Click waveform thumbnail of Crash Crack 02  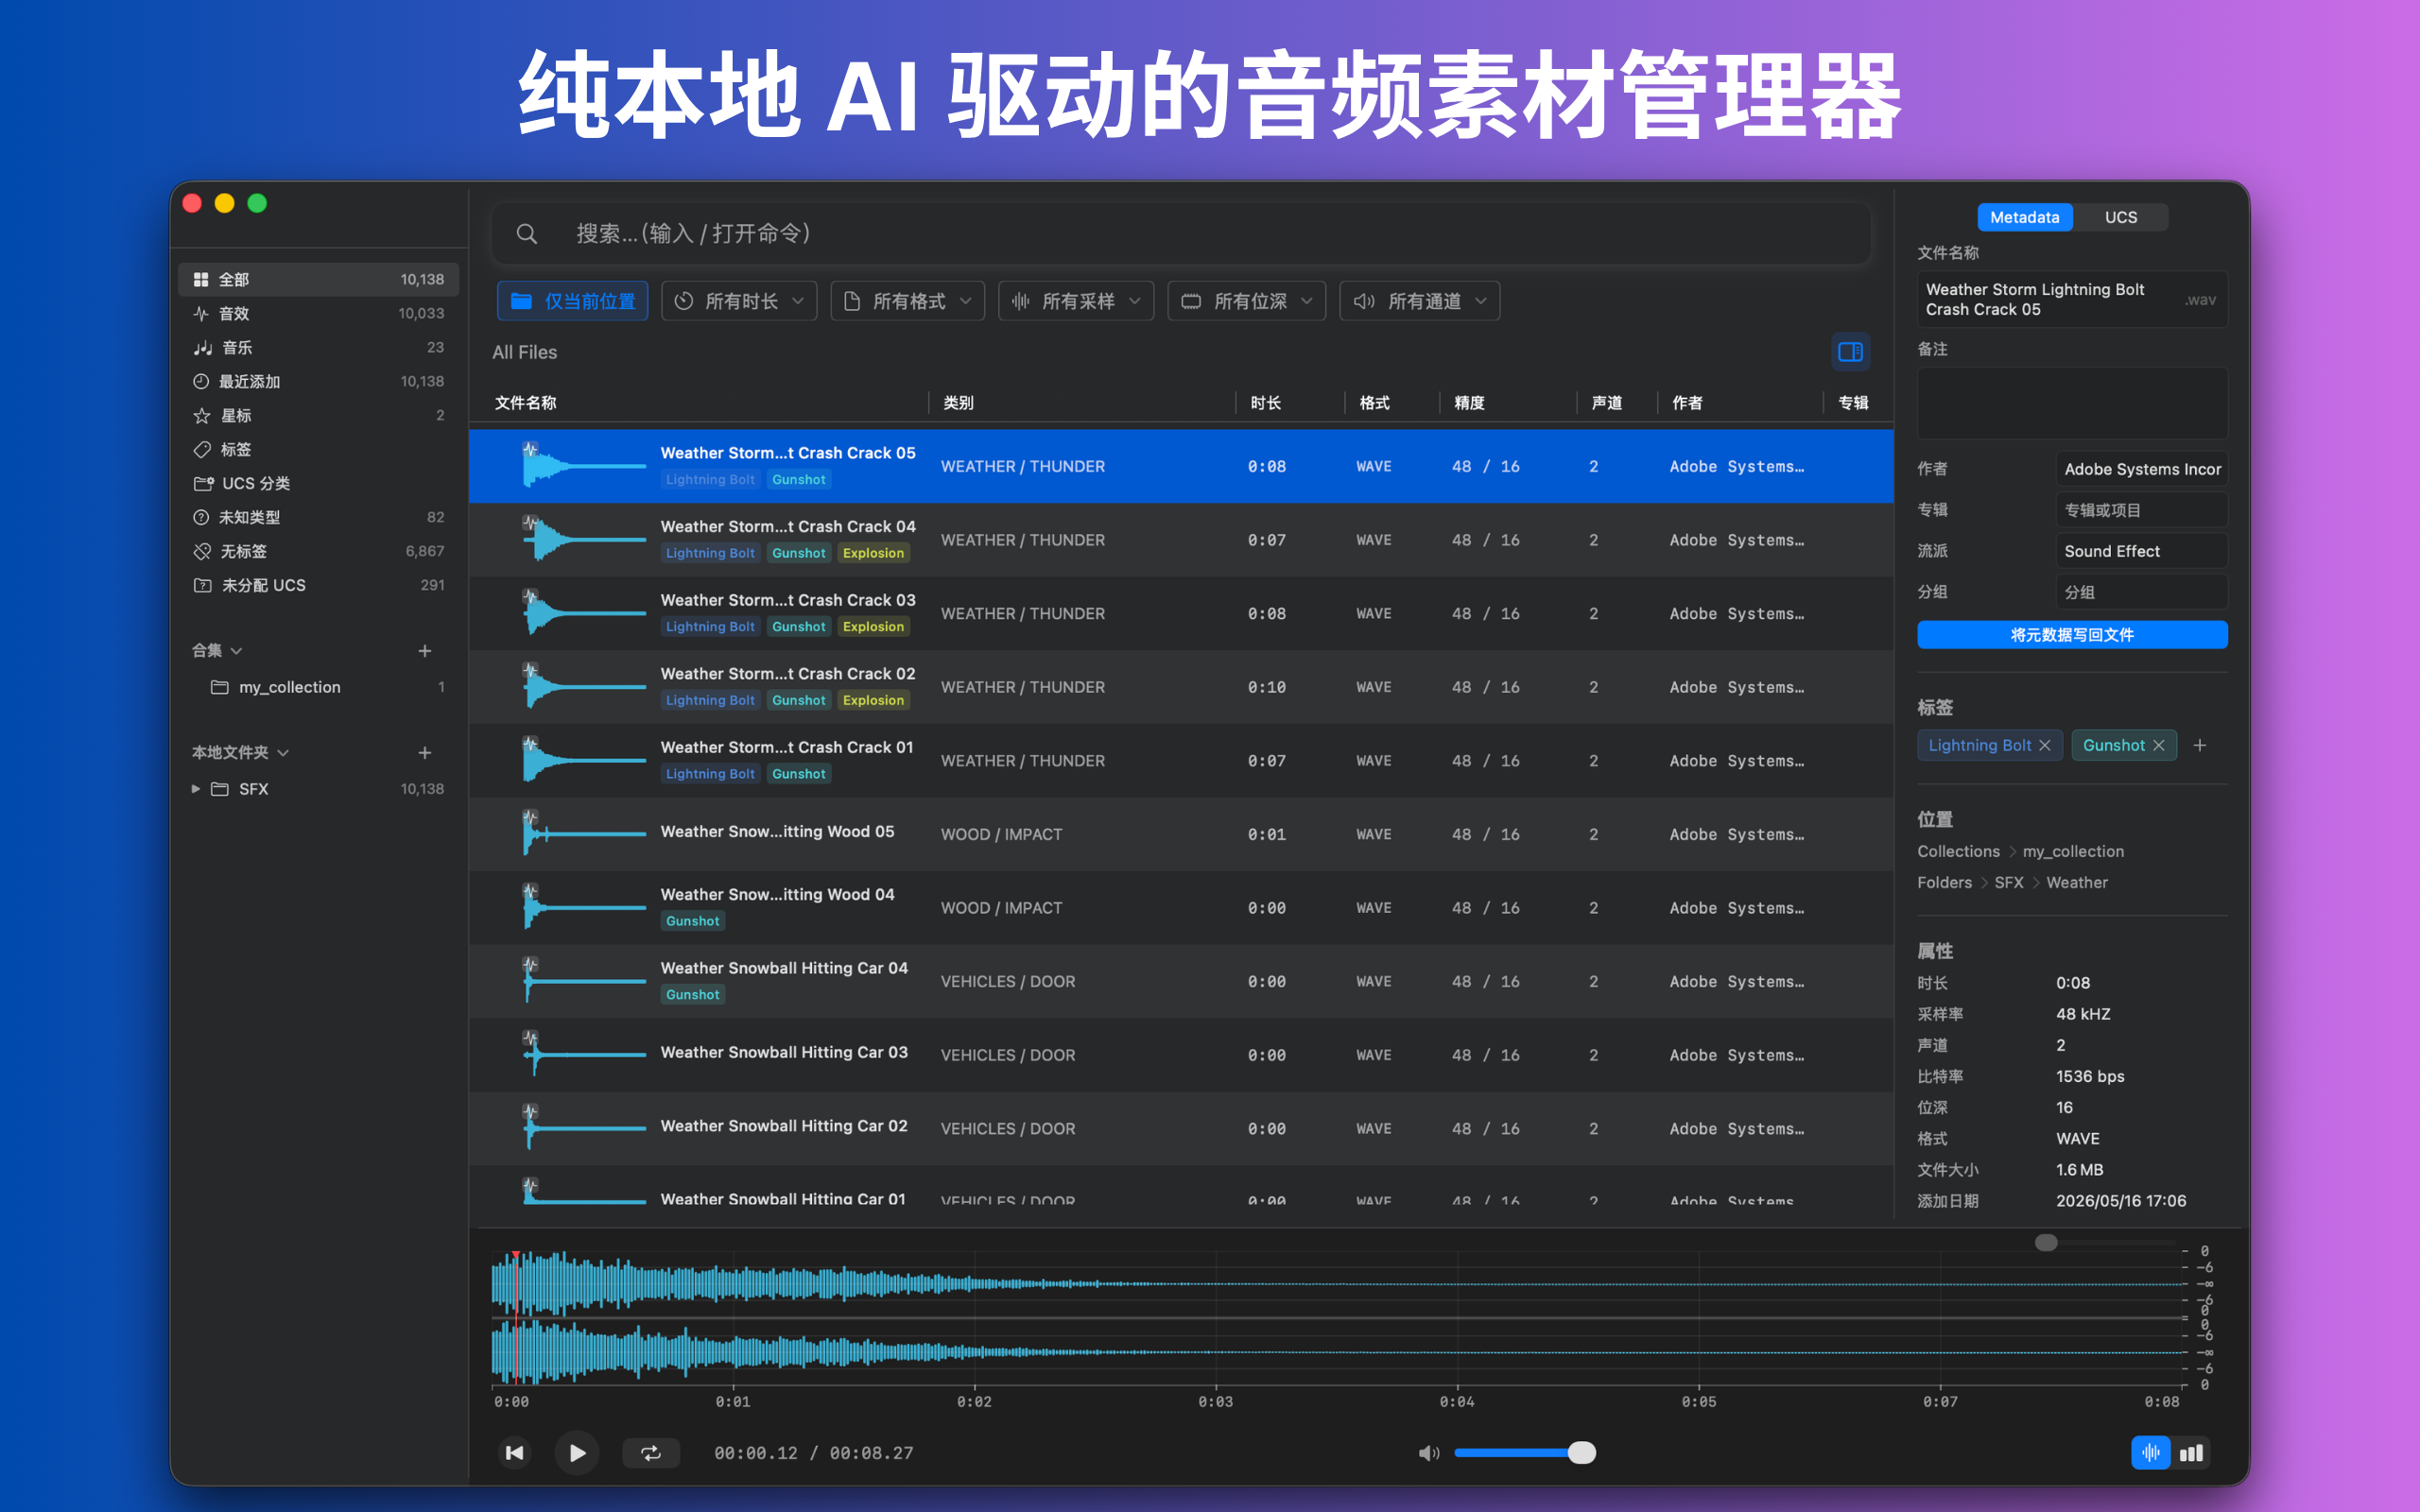pyautogui.click(x=584, y=687)
